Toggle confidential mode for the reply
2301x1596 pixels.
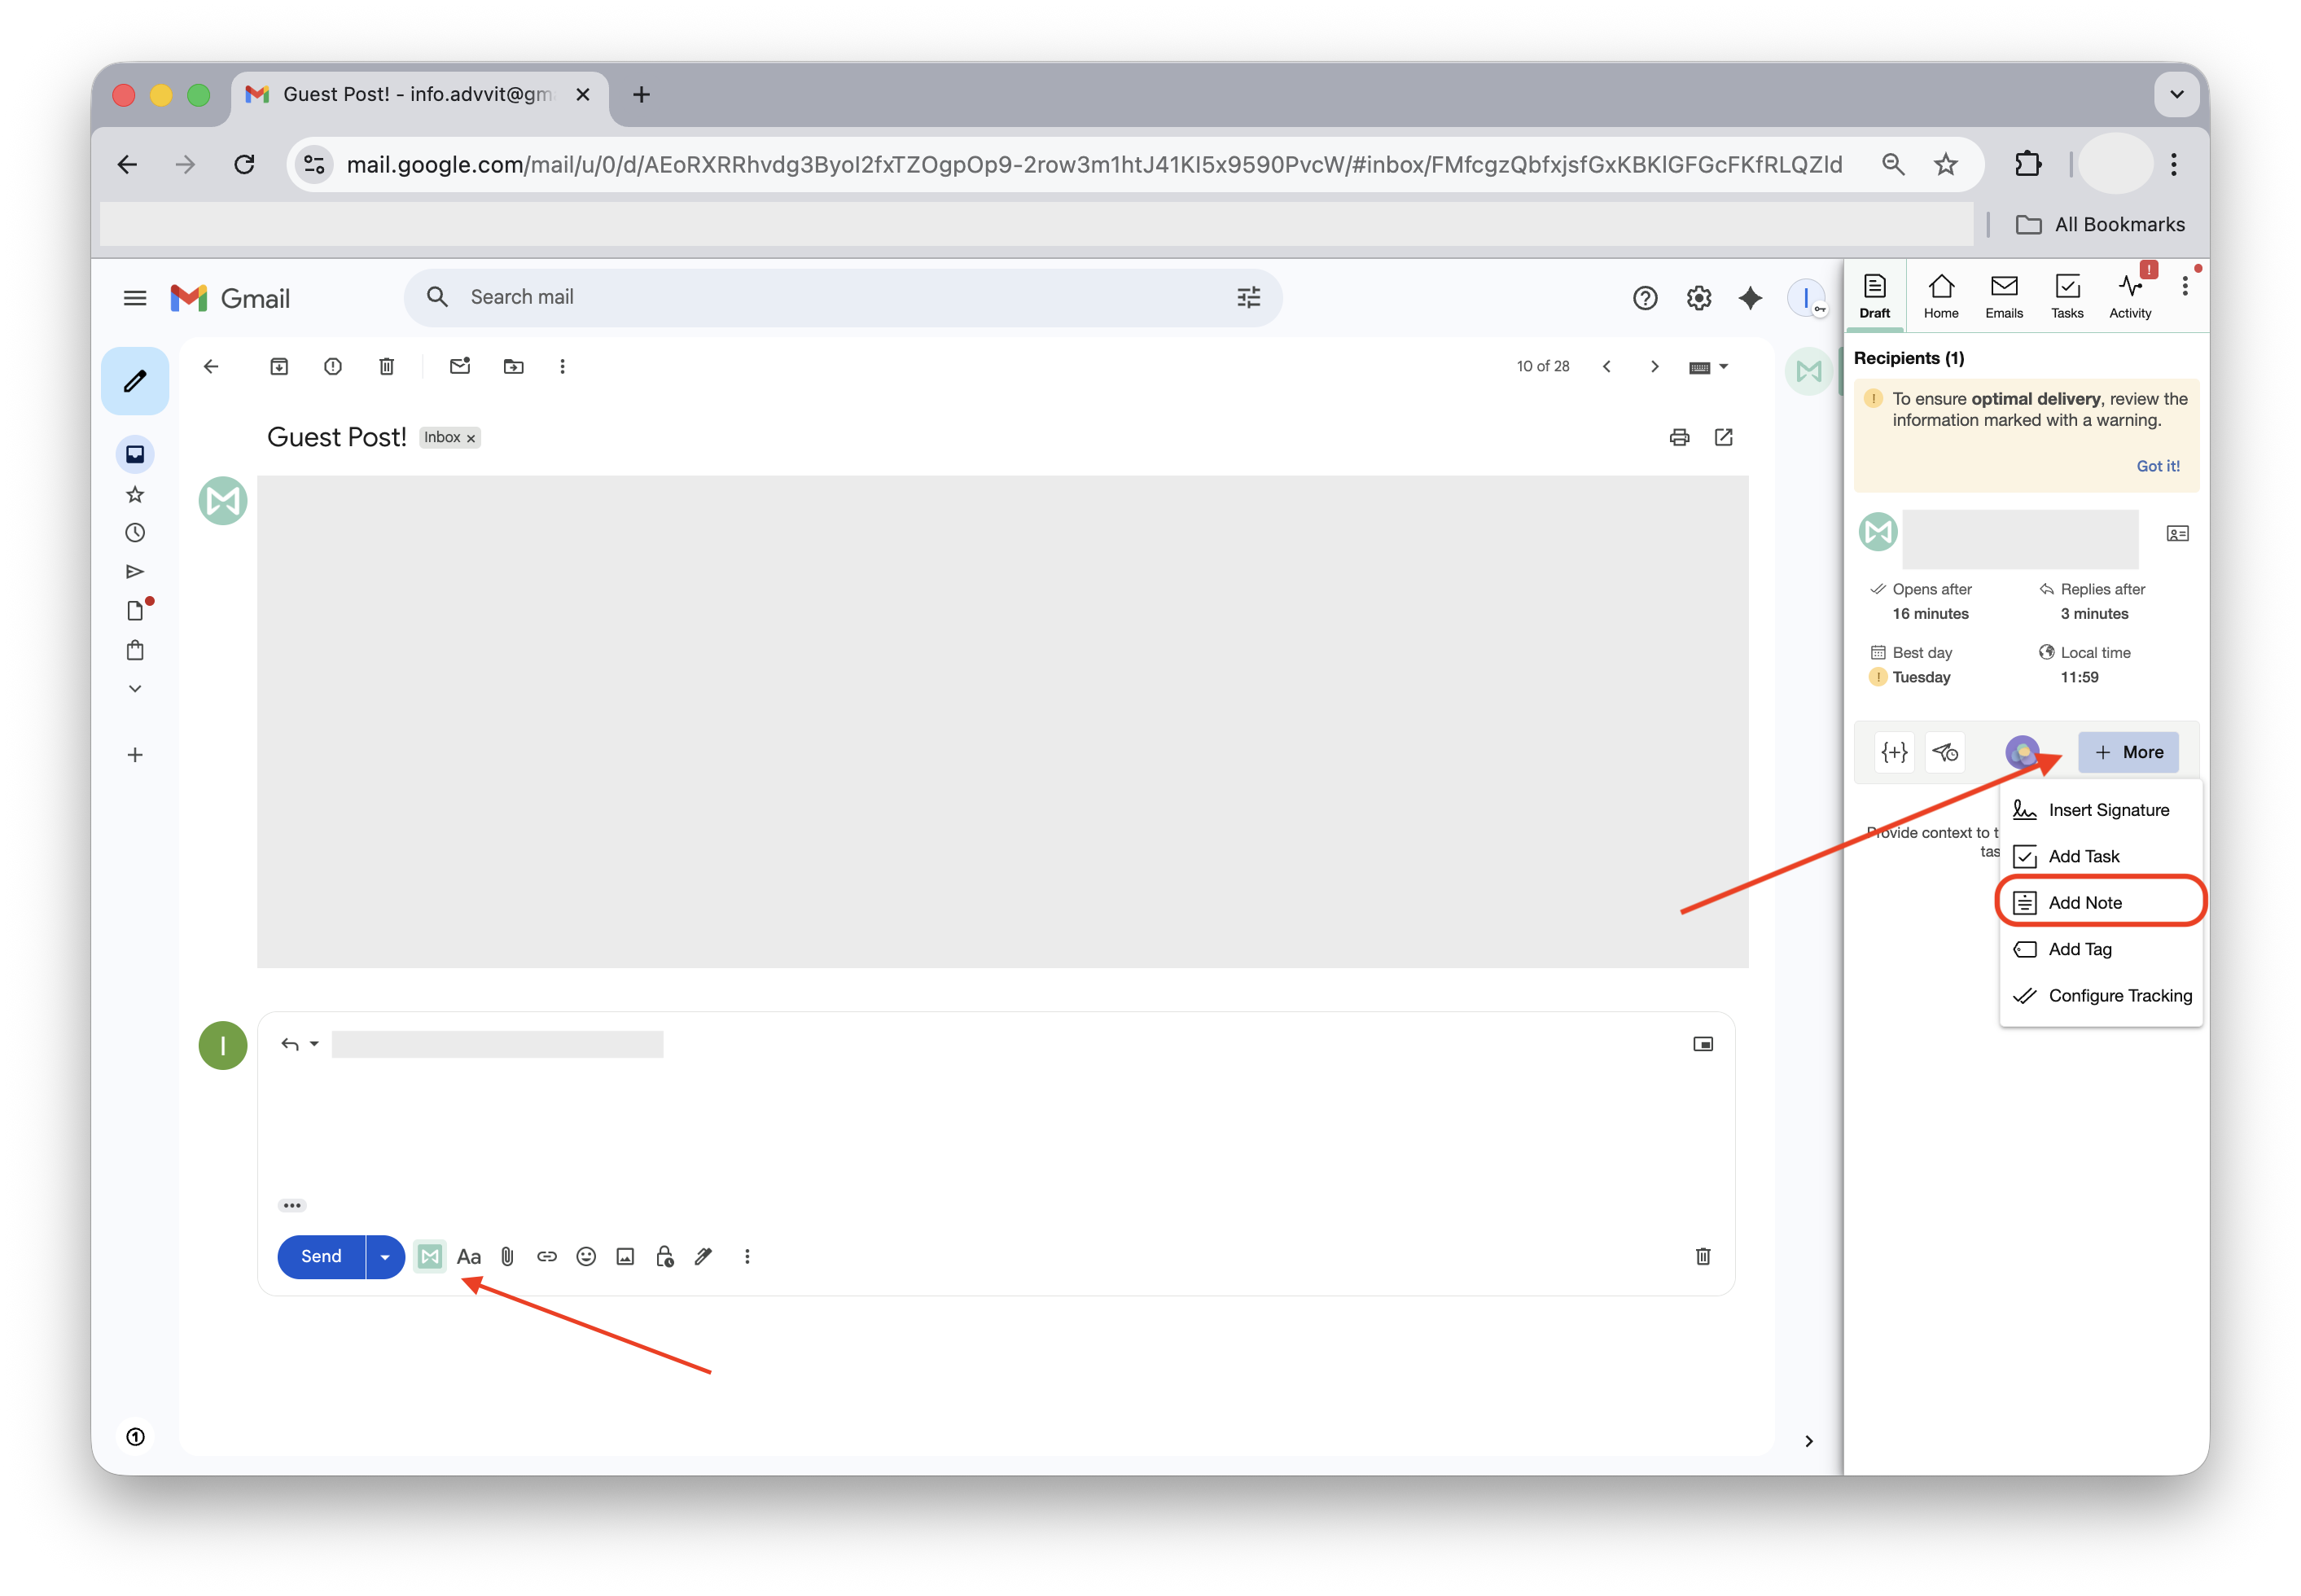click(665, 1257)
